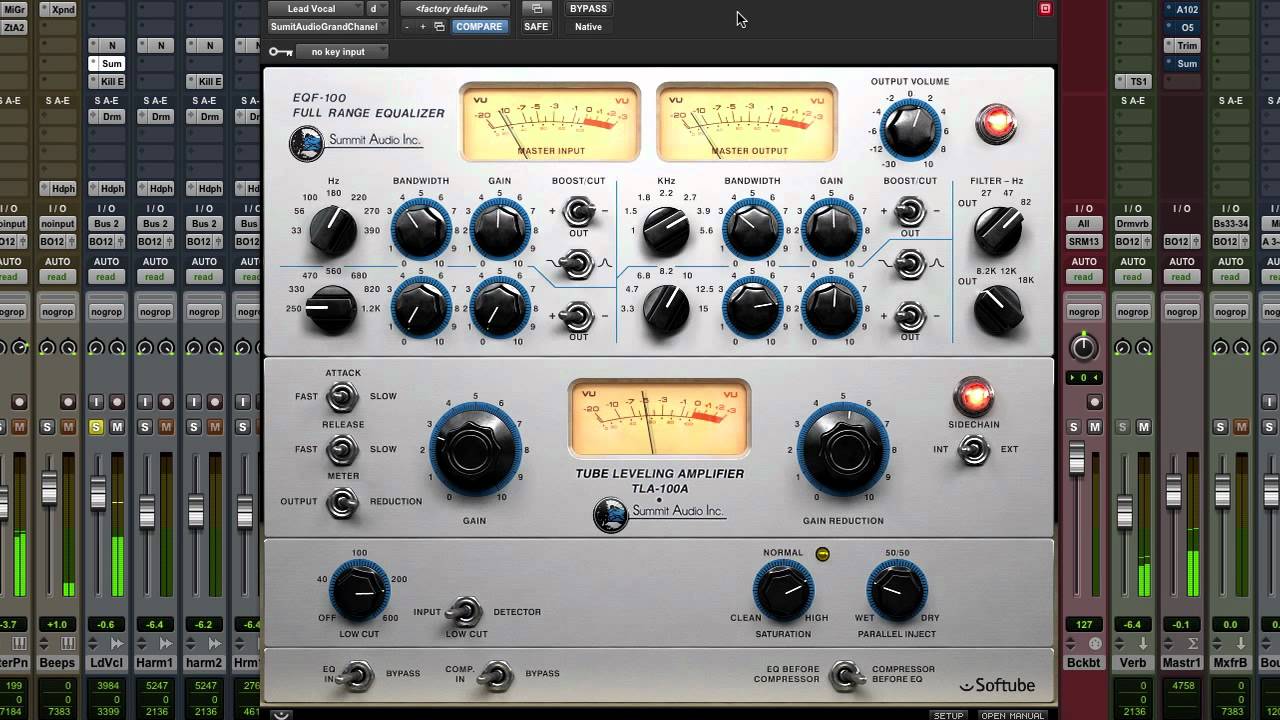Screen dimensions: 1280x720
Task: Click the SETUP button at bottom
Action: [x=948, y=715]
